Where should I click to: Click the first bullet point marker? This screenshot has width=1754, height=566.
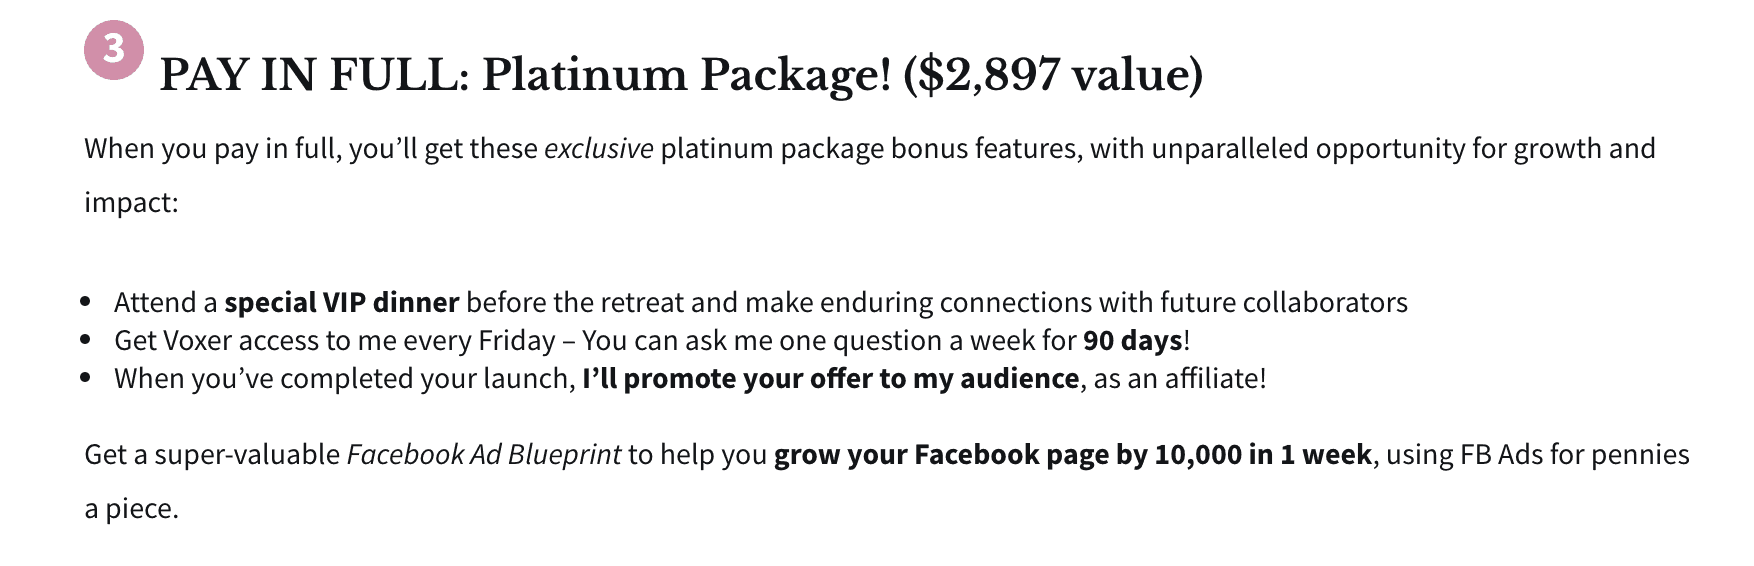pos(86,302)
